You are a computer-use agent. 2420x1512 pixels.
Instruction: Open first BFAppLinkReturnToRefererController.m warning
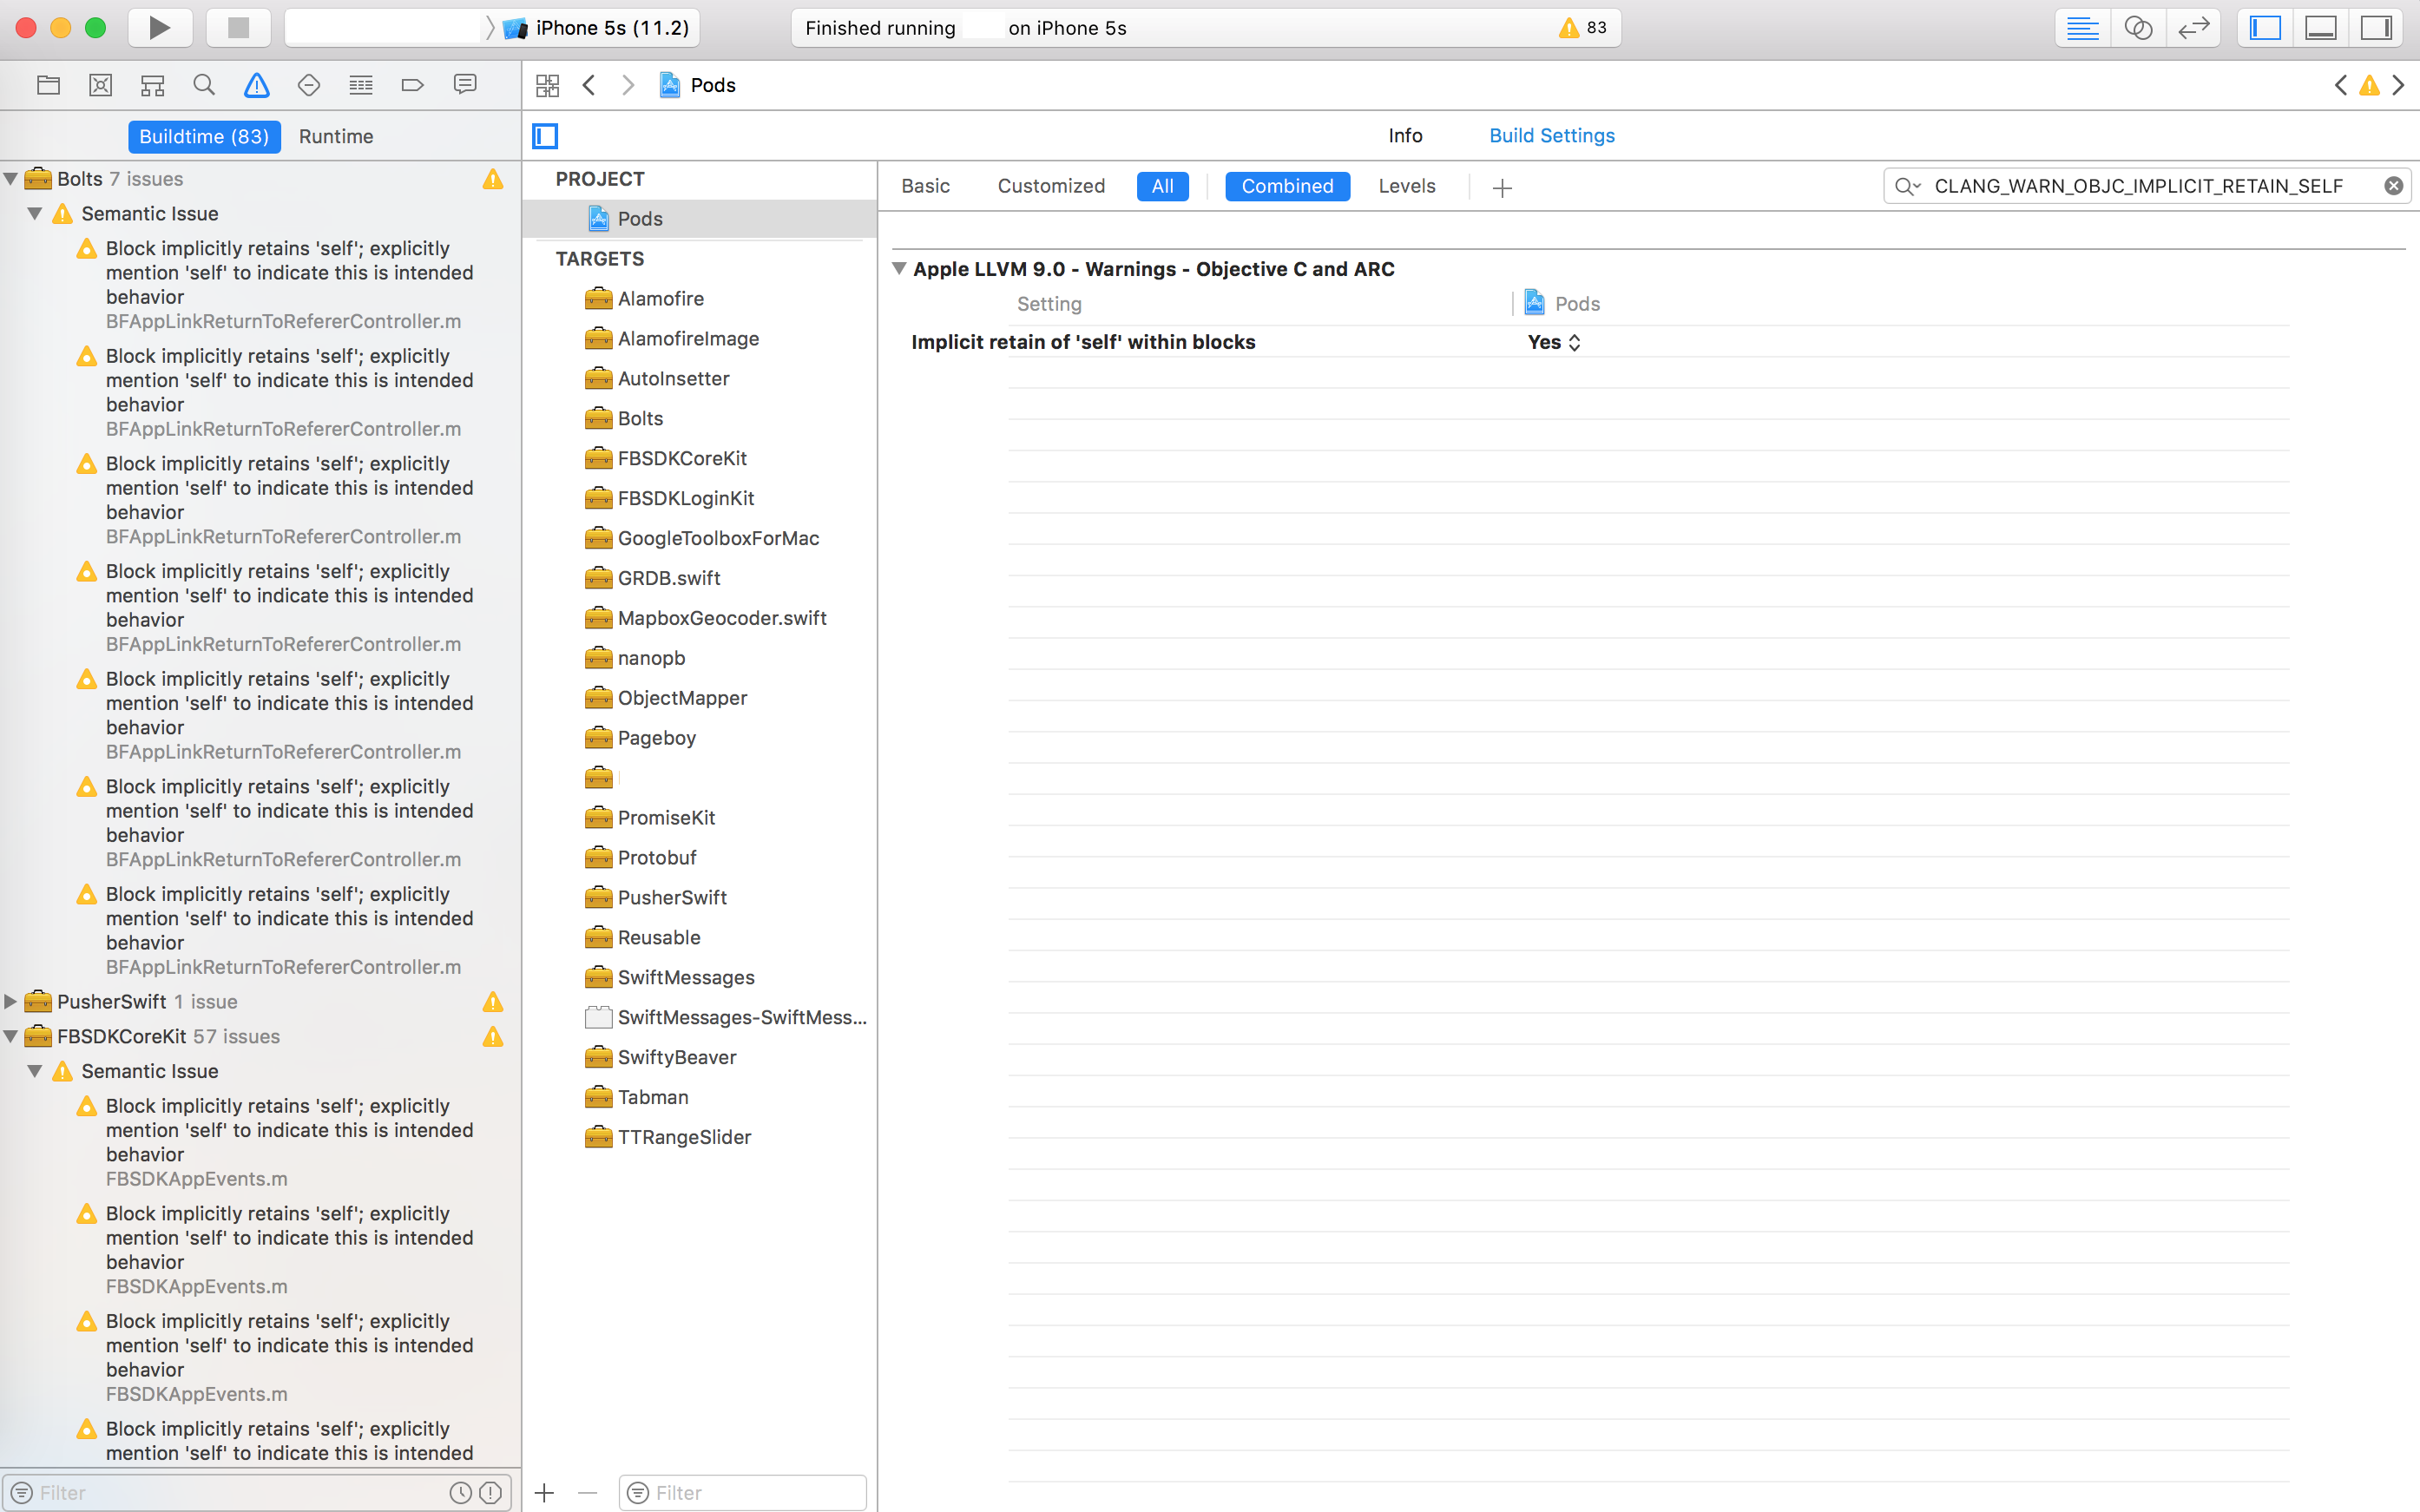tap(284, 284)
